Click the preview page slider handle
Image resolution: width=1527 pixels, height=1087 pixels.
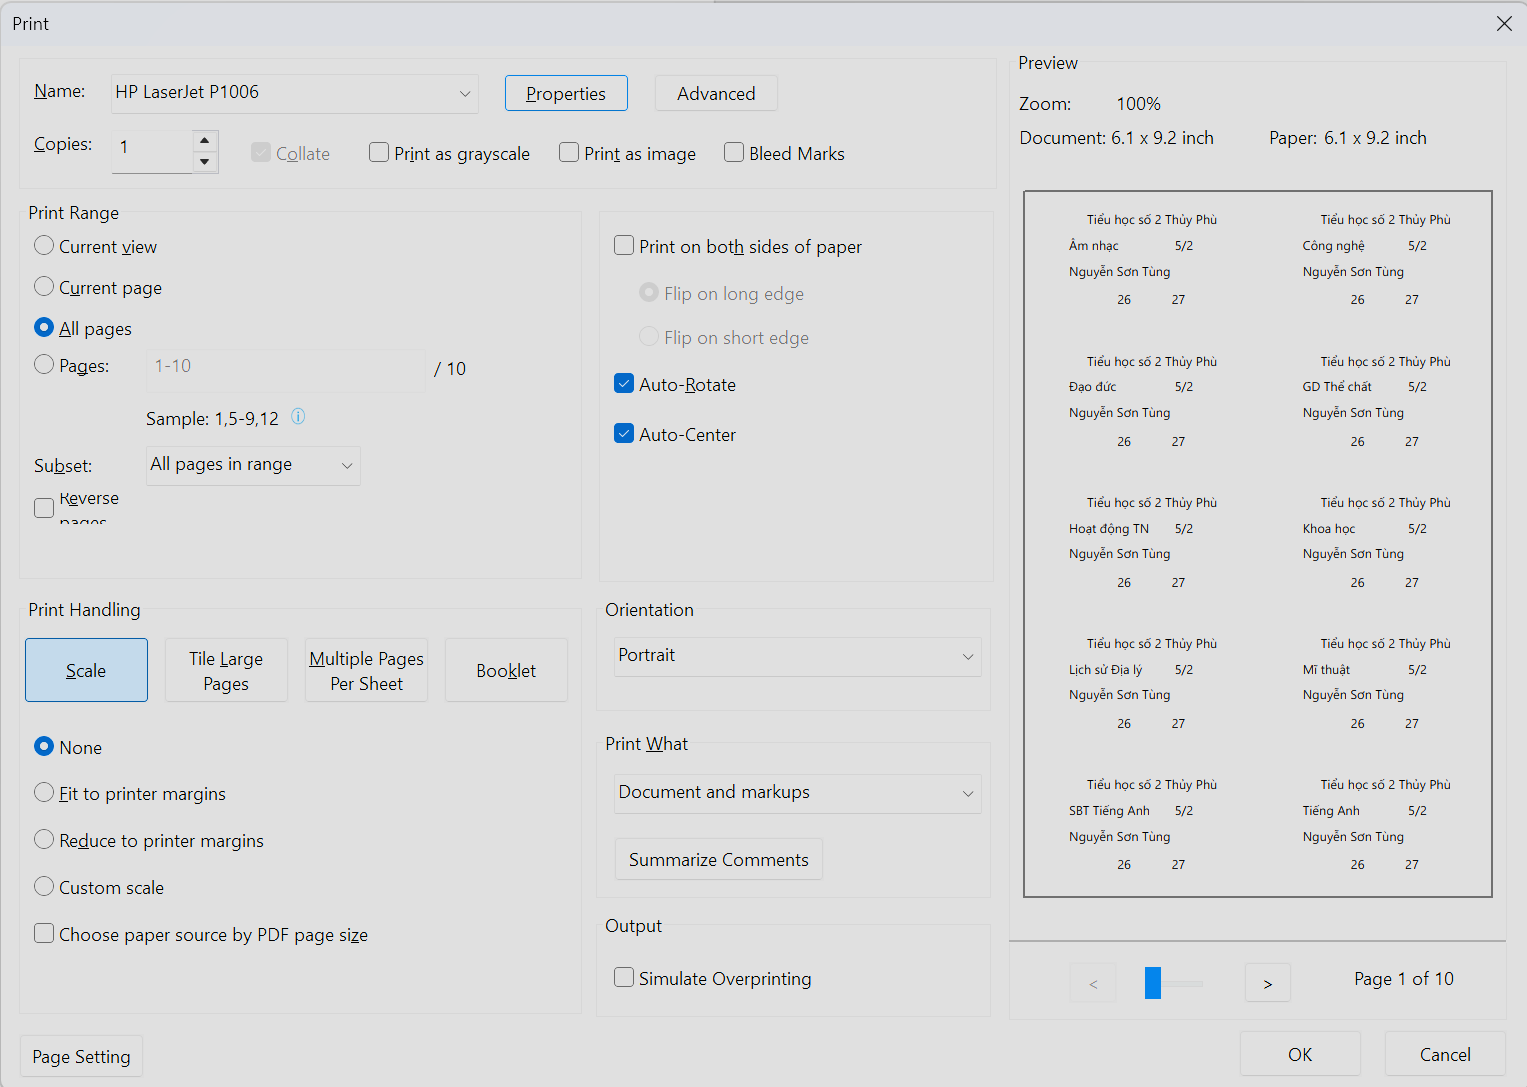(x=1153, y=983)
